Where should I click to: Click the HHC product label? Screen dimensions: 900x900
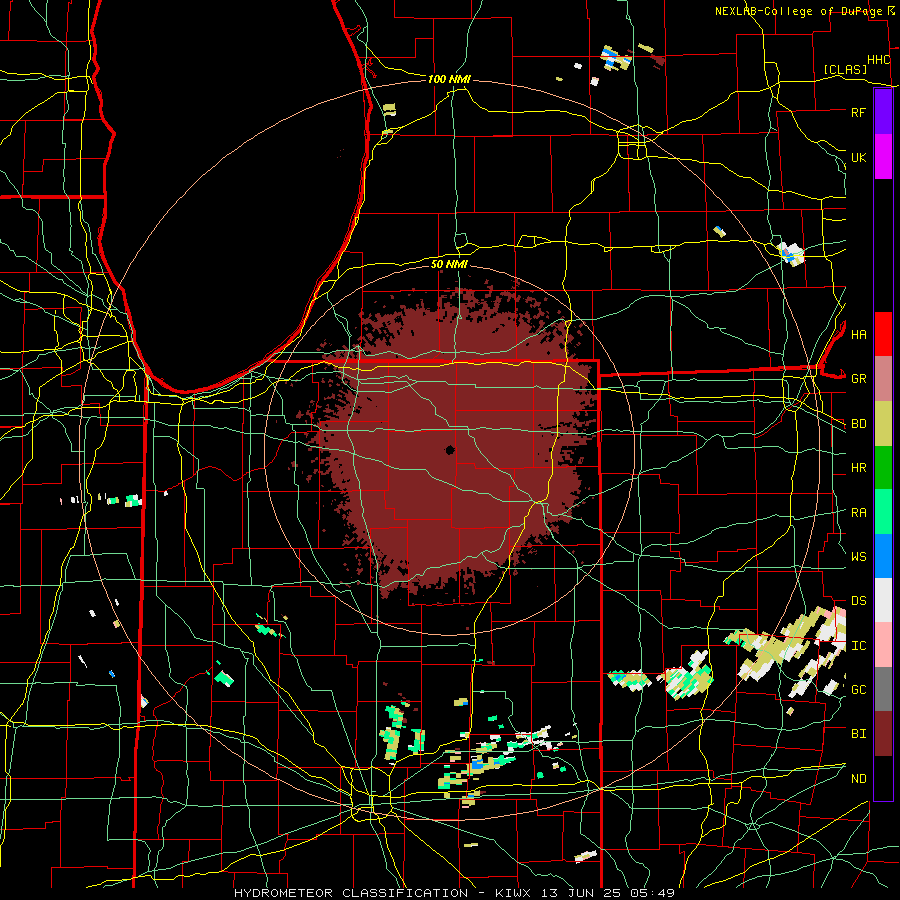click(878, 60)
